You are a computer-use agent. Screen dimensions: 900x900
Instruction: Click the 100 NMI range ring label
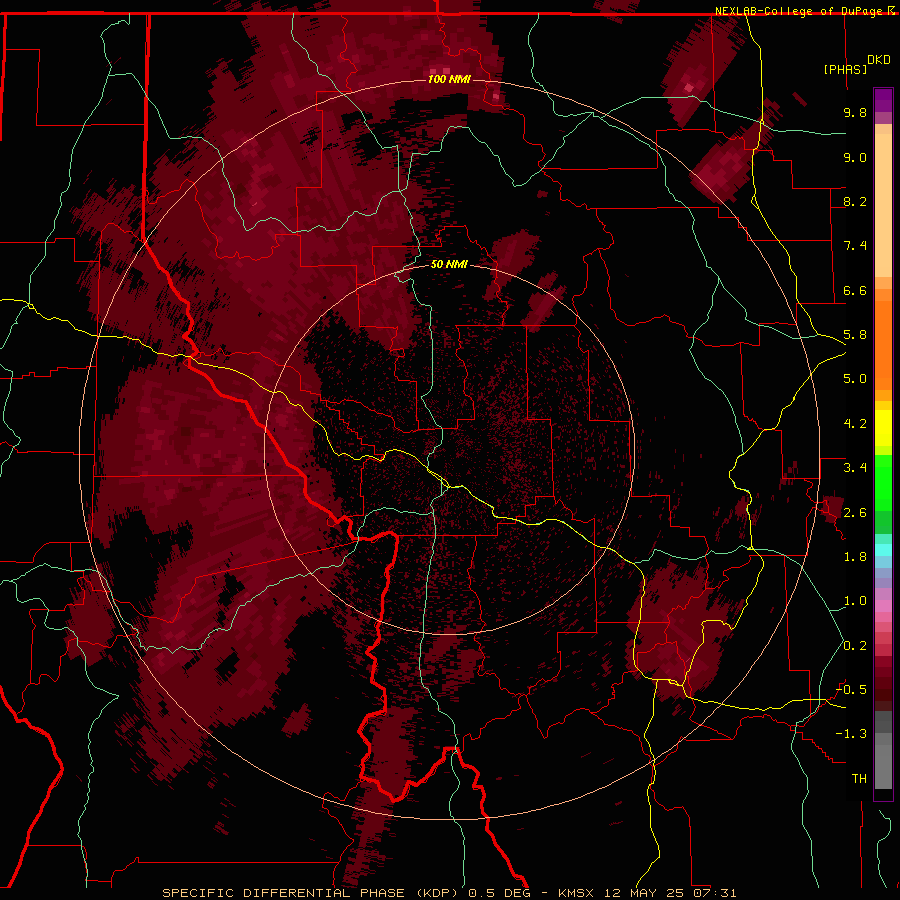[449, 79]
